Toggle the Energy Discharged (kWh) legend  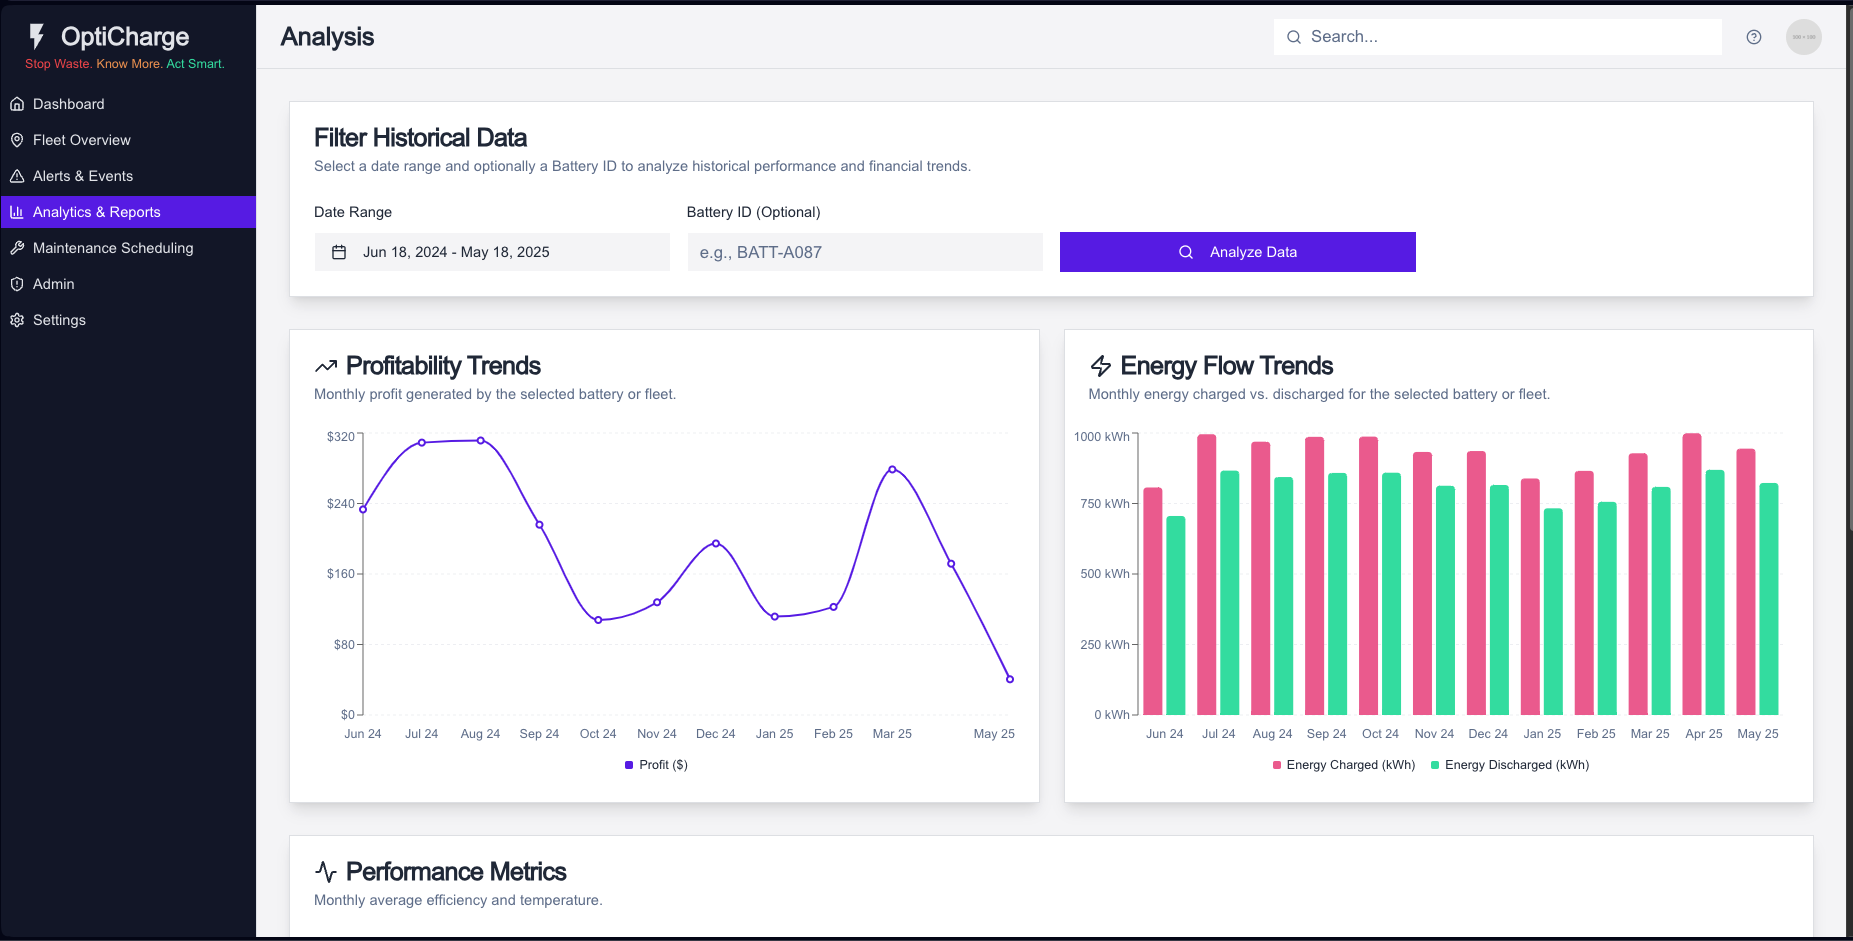pos(1510,764)
